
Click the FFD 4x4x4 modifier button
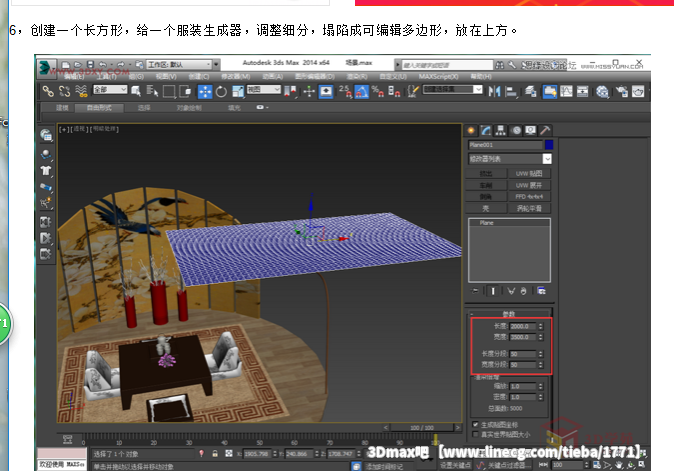(529, 197)
